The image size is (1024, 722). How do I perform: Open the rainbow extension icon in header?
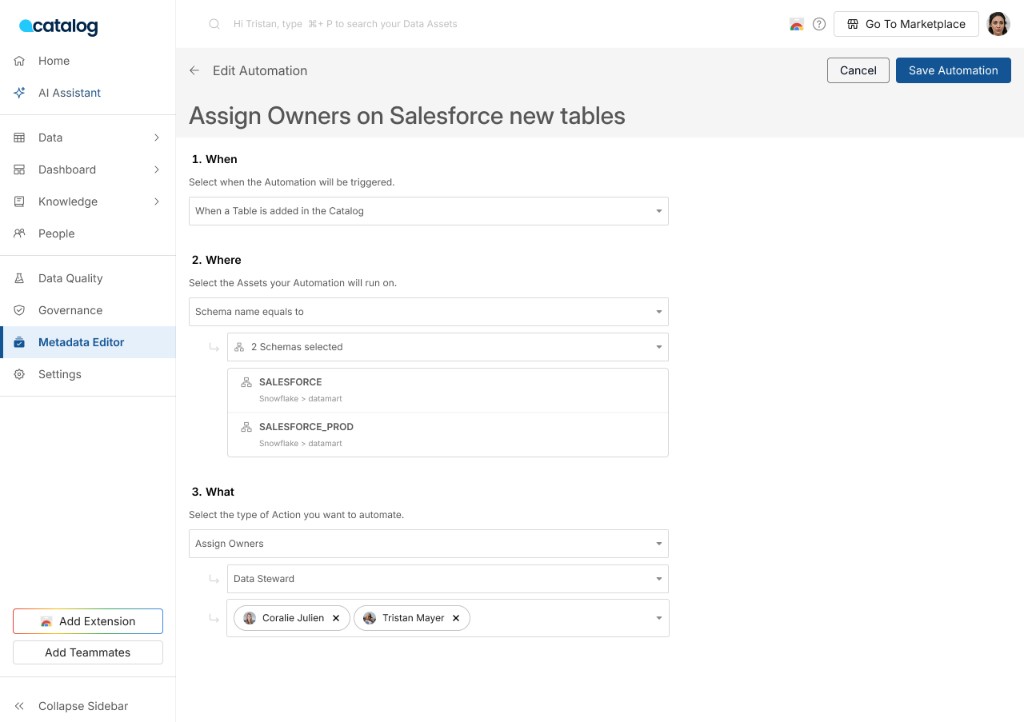796,25
